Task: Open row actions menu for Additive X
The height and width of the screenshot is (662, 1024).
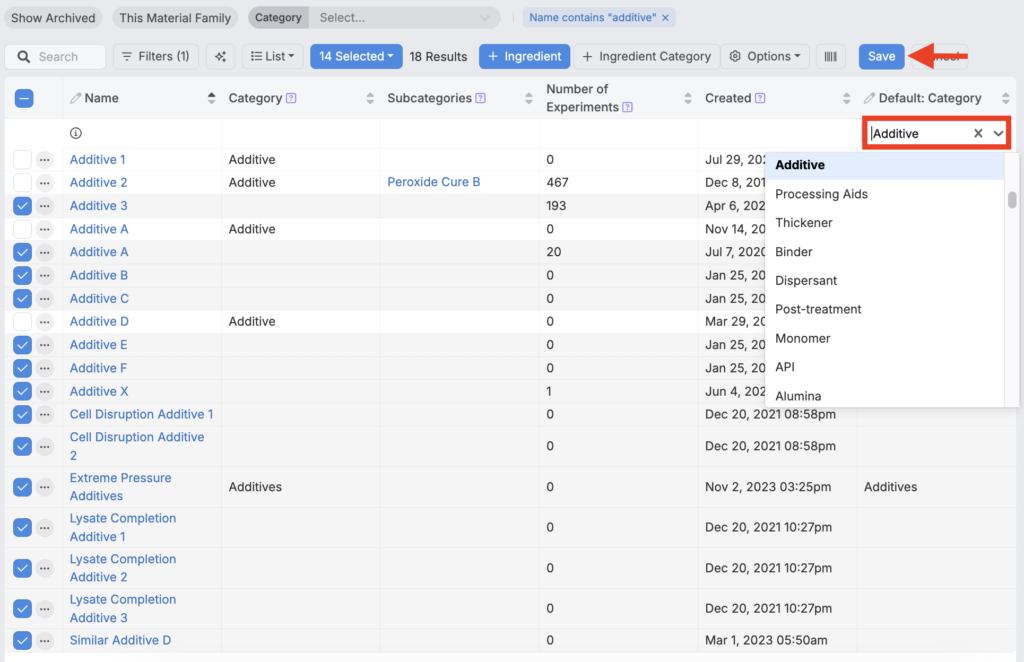Action: [x=45, y=392]
